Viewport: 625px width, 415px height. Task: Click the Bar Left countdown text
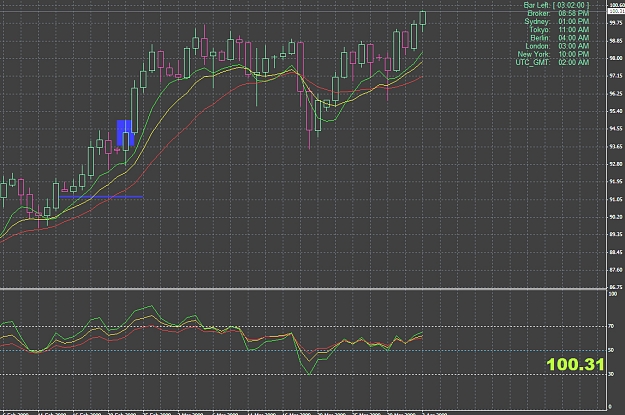tap(556, 5)
